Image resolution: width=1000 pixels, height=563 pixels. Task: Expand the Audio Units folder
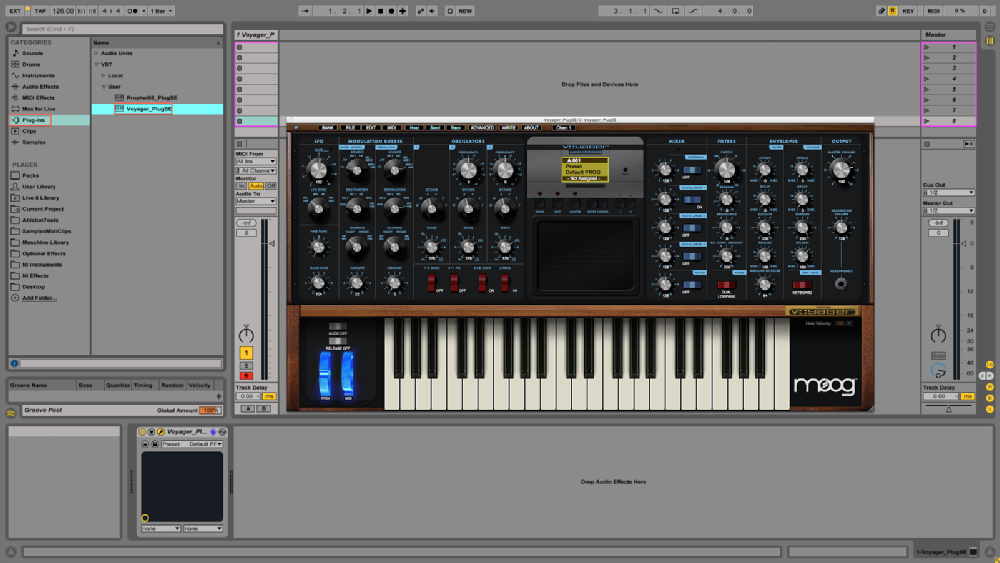click(96, 53)
